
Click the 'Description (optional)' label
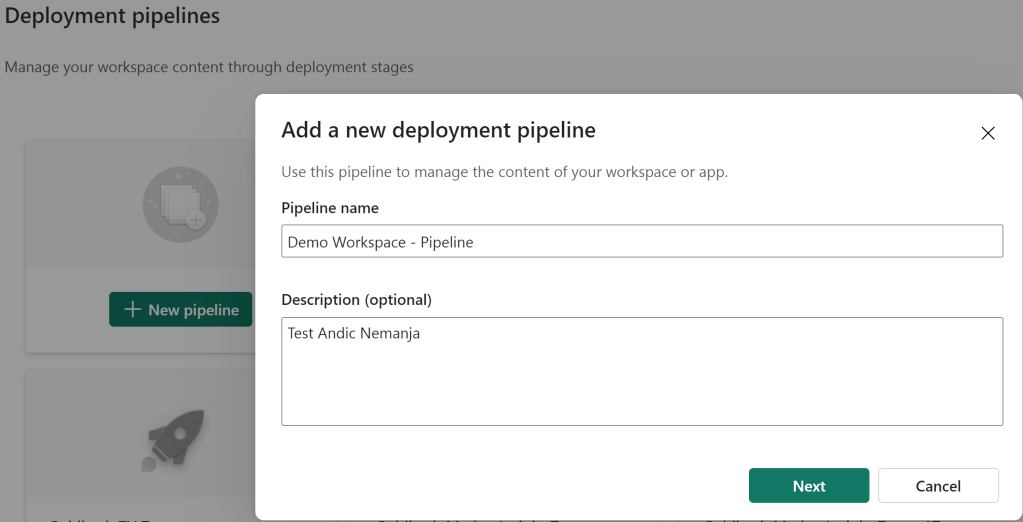(356, 300)
